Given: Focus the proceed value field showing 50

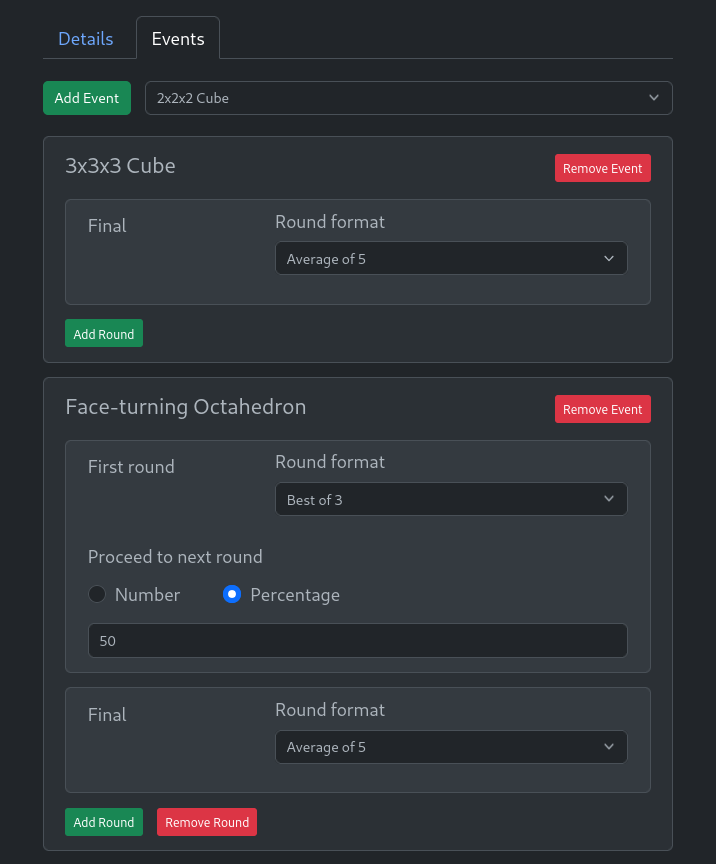Looking at the screenshot, I should tap(357, 640).
